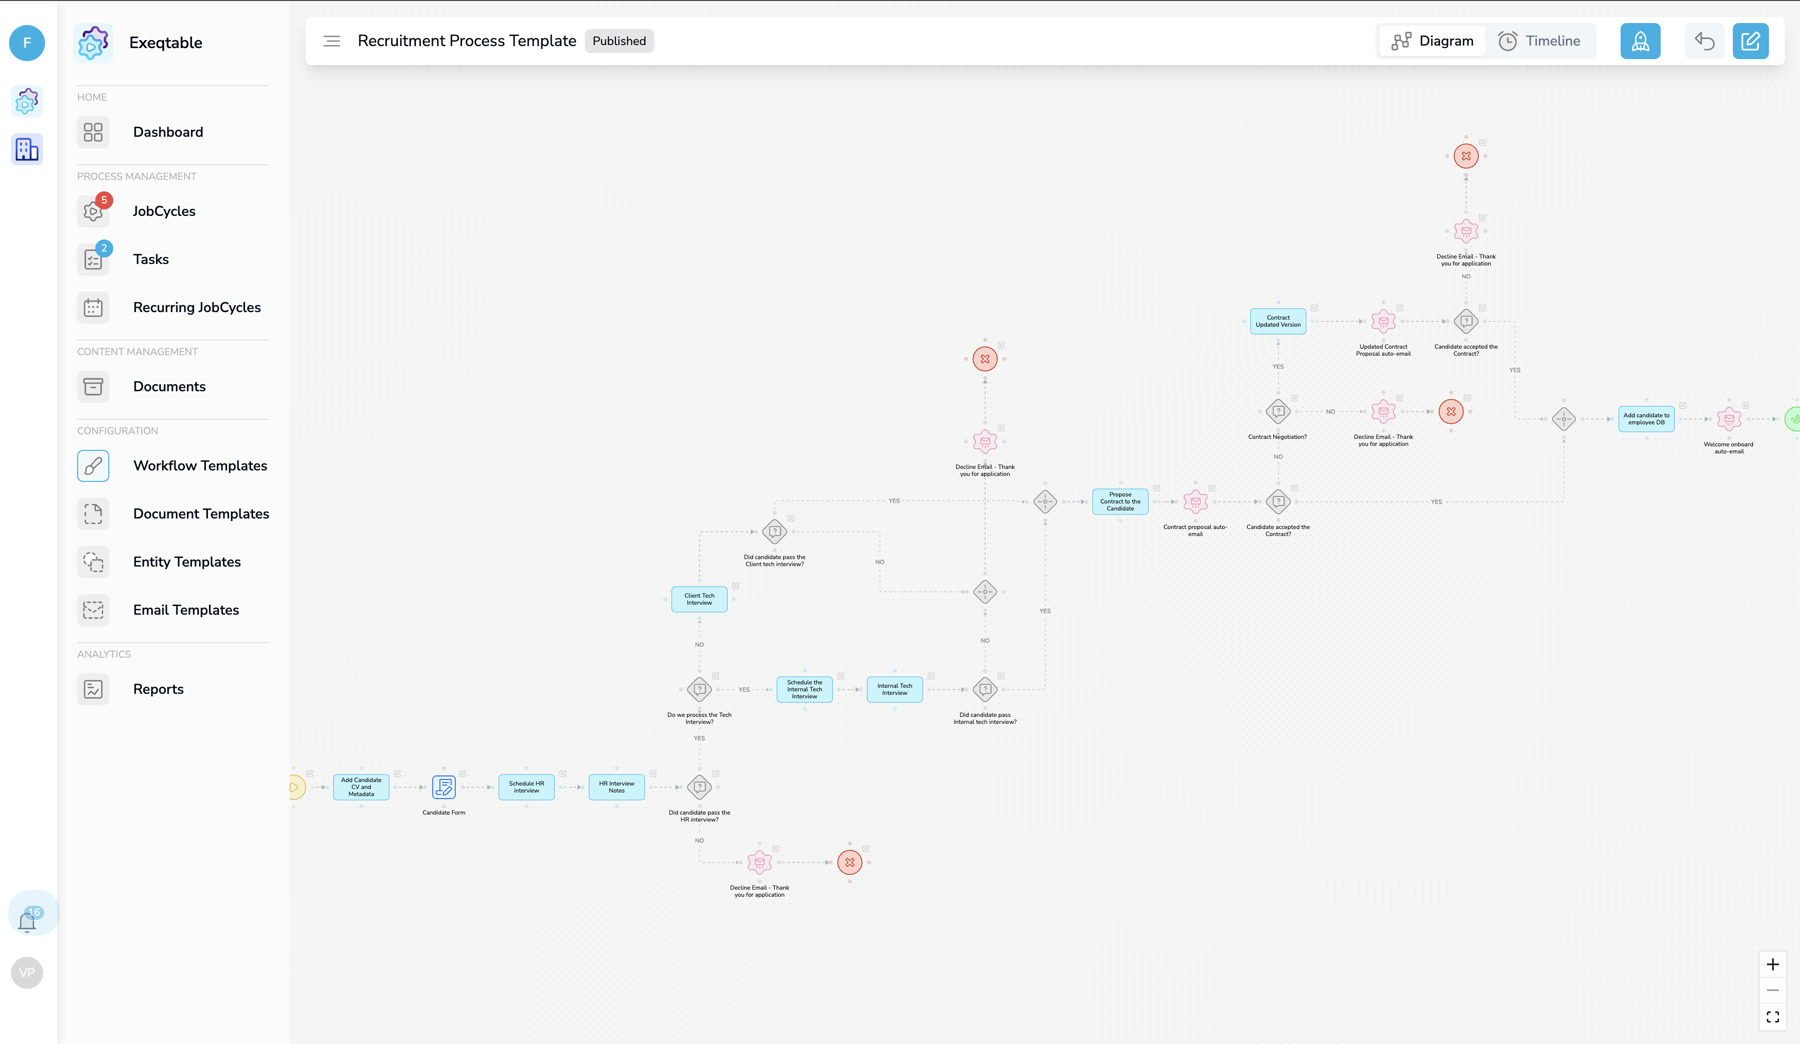Open Recurring JobCycles in sidebar
This screenshot has height=1044, width=1800.
173,307
